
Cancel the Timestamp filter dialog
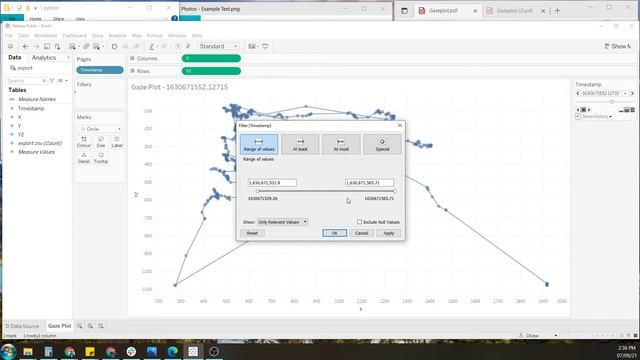click(361, 233)
